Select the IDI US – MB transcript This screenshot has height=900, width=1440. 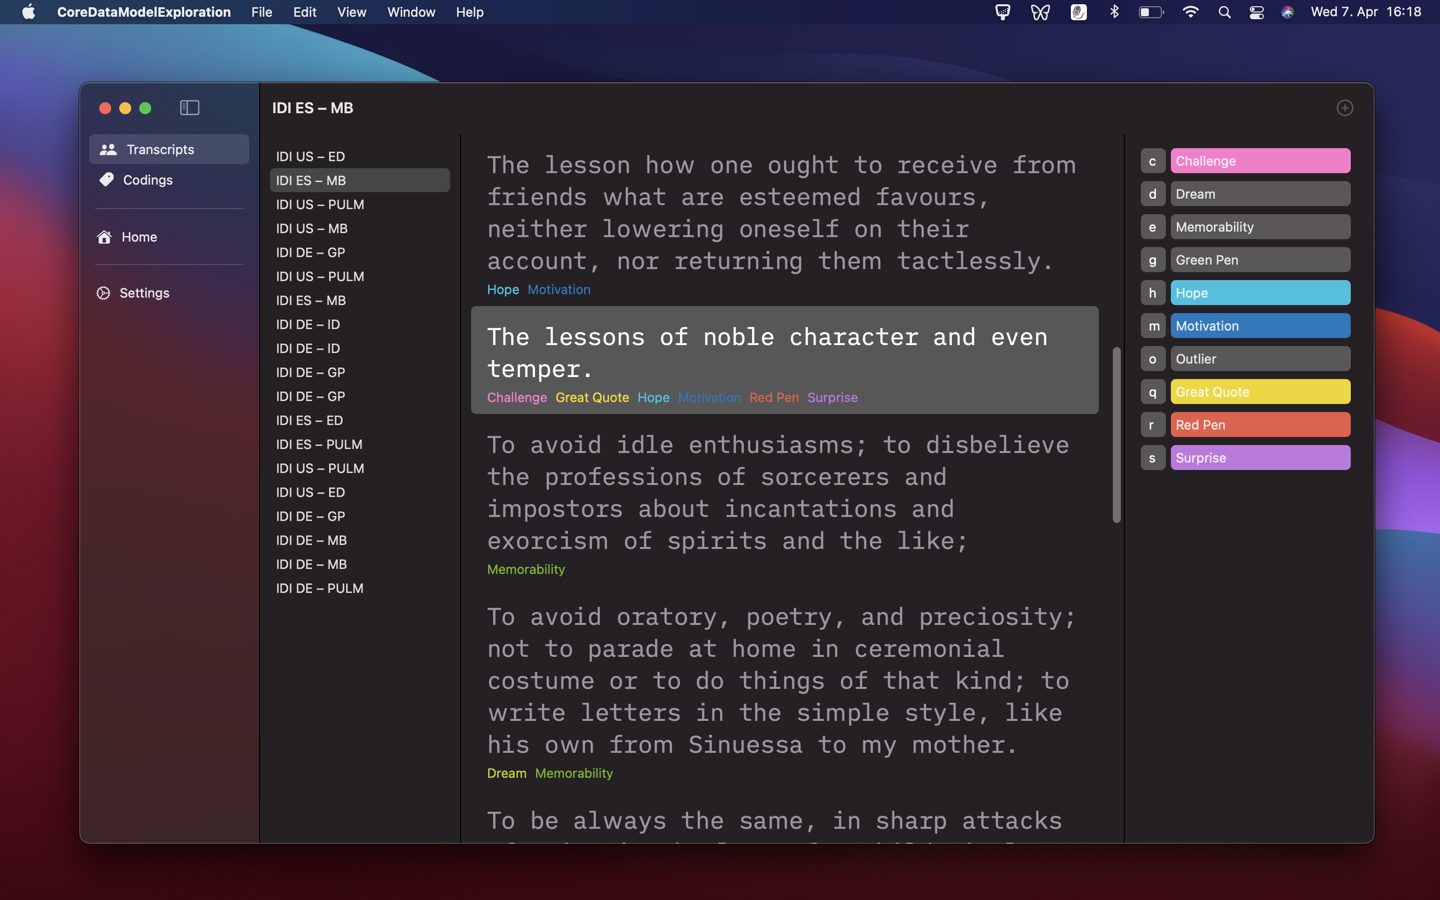coord(360,228)
